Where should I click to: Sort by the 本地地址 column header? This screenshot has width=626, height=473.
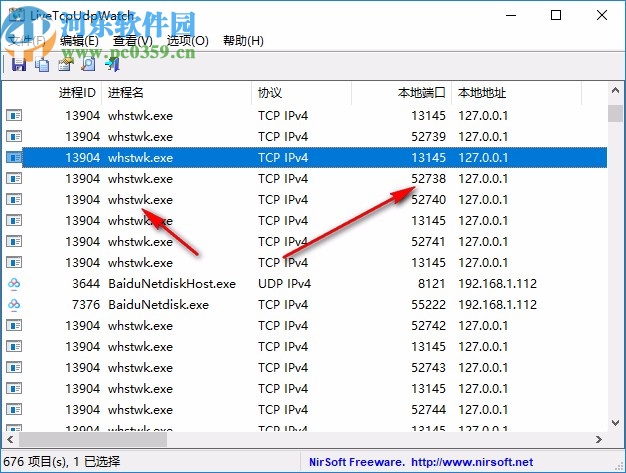point(482,93)
